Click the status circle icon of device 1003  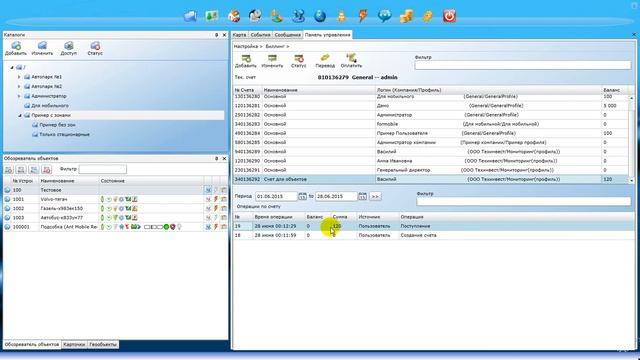(x=7, y=218)
